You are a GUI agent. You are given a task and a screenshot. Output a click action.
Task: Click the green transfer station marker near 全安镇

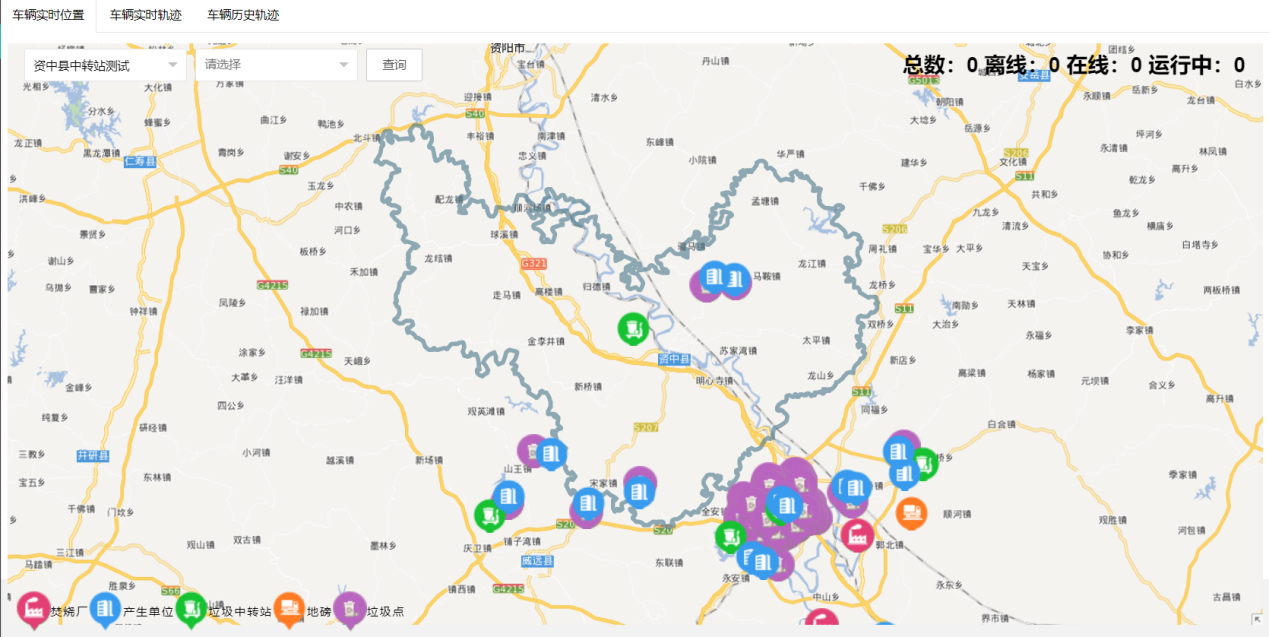pos(731,537)
